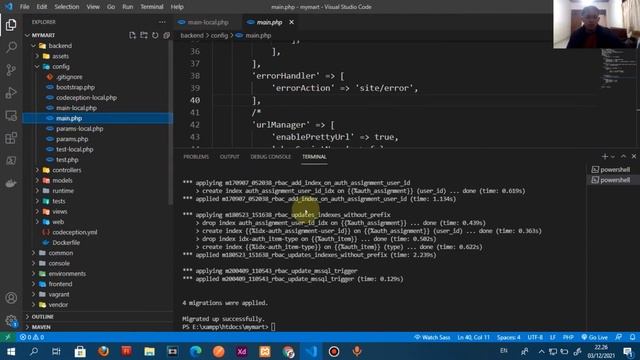Screen dimensions: 640x360
Task: Maximize the terminal panel size
Action: [623, 156]
